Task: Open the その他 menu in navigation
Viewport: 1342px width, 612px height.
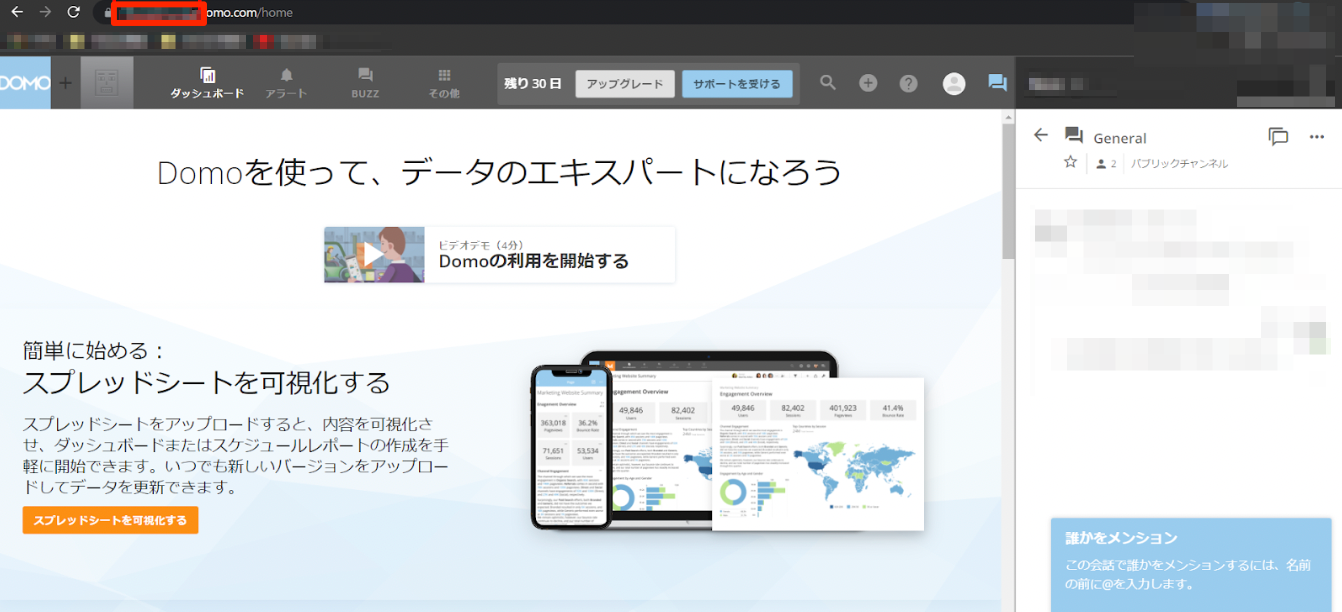Action: tap(444, 83)
